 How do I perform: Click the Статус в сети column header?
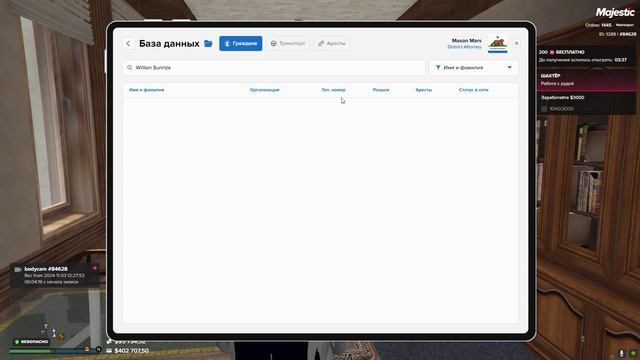click(473, 90)
